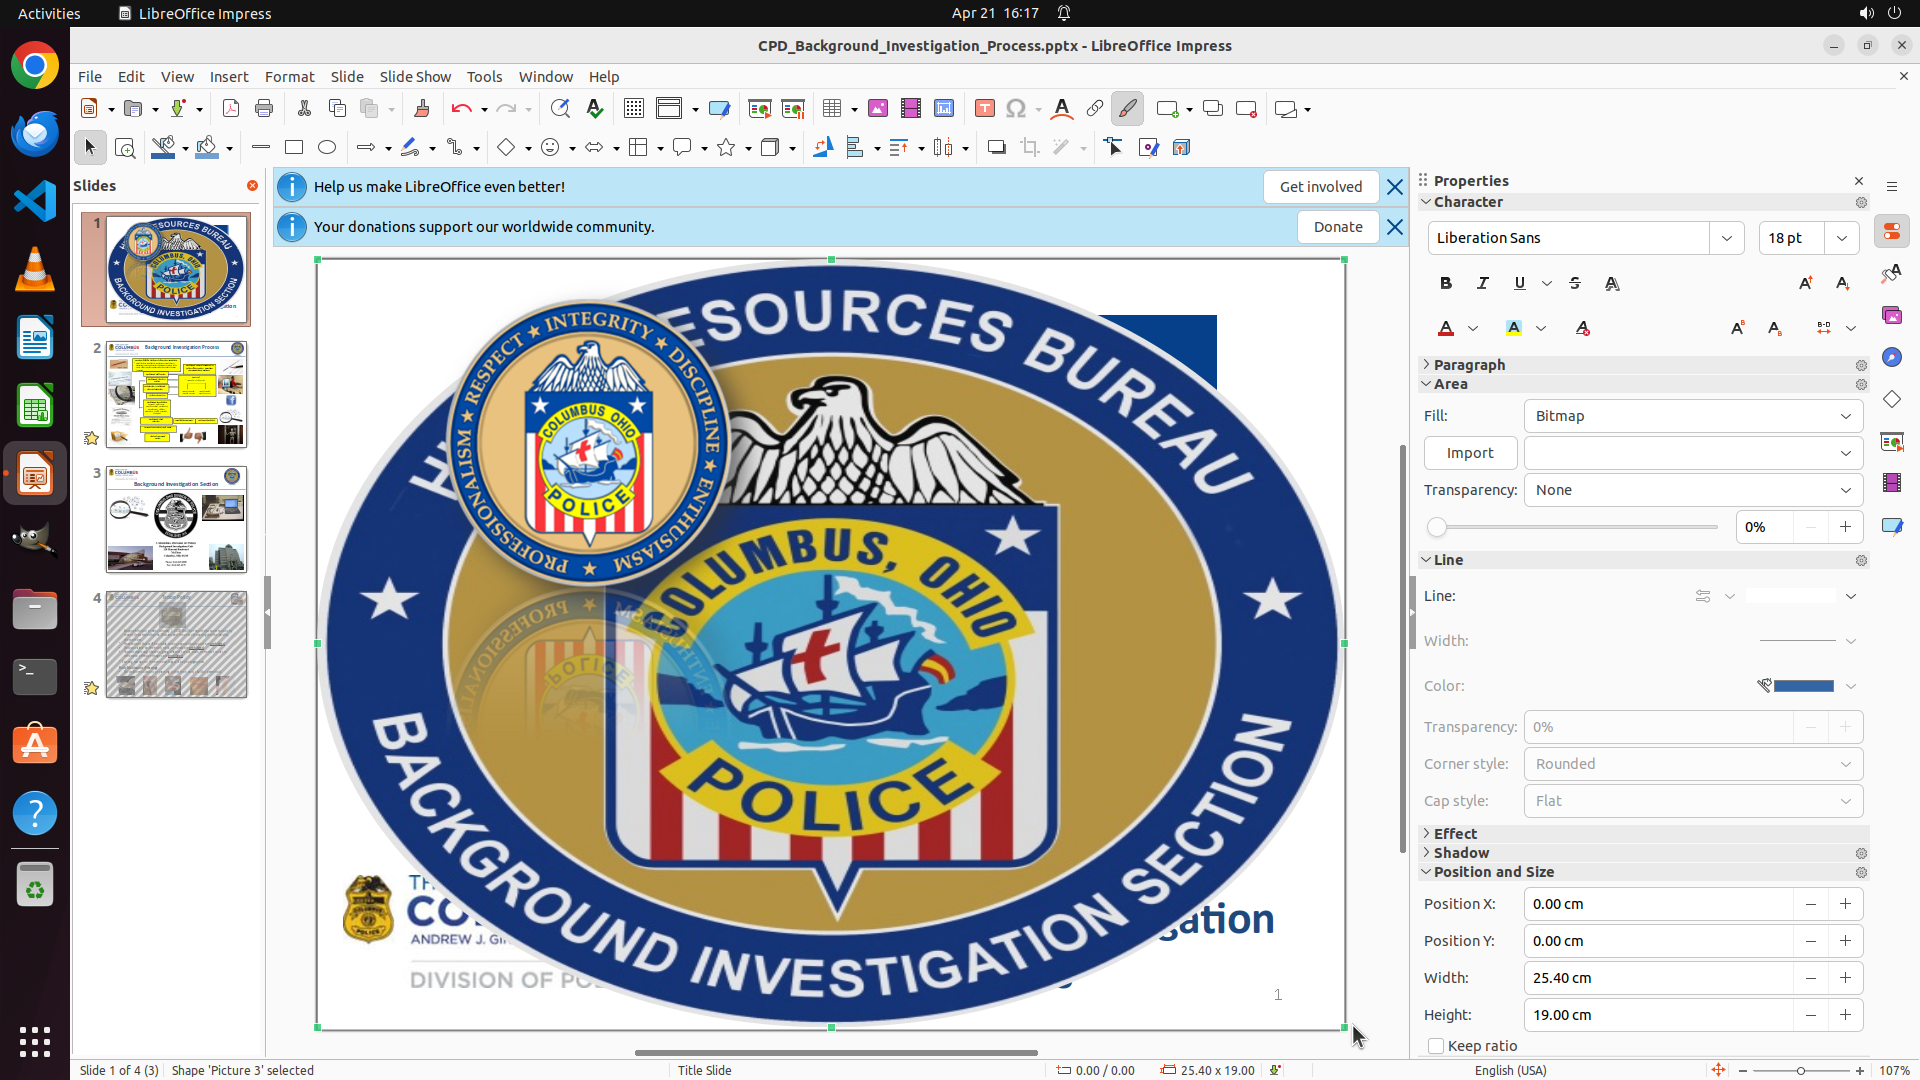Click the area transparency slider handle
Screen dimensions: 1920x1080
(1437, 527)
